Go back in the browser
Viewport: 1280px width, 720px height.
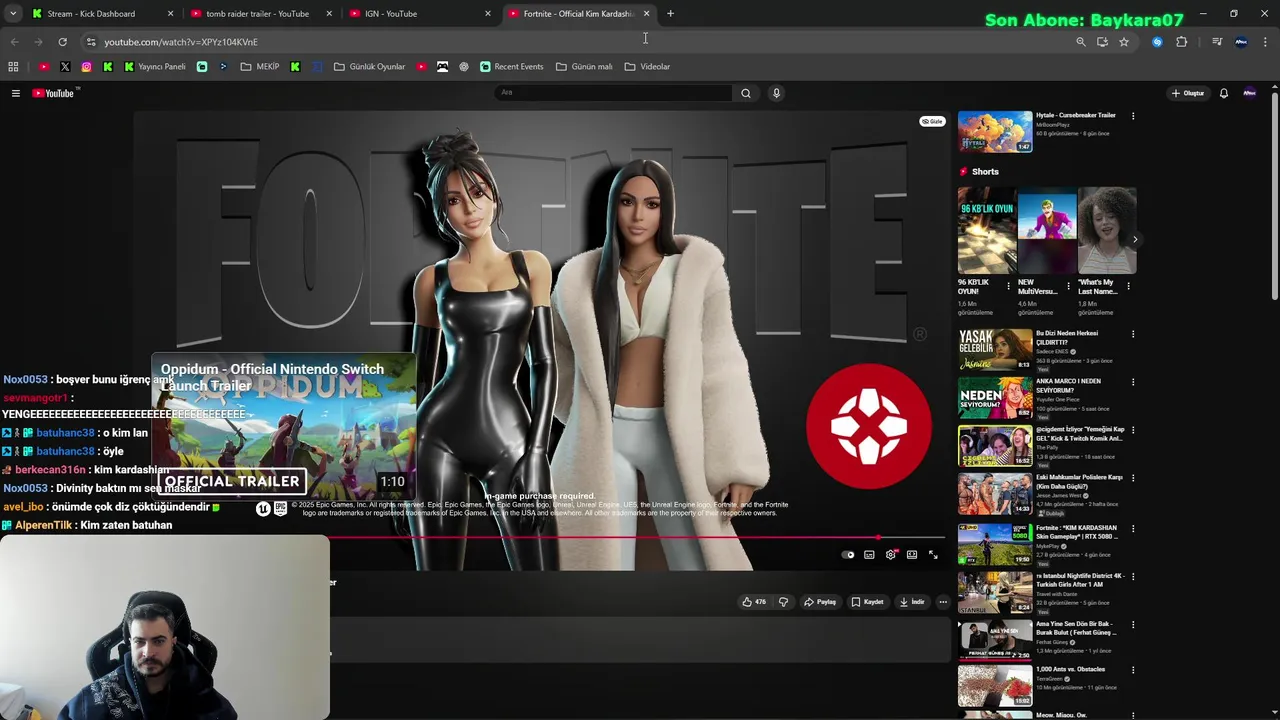pyautogui.click(x=14, y=42)
